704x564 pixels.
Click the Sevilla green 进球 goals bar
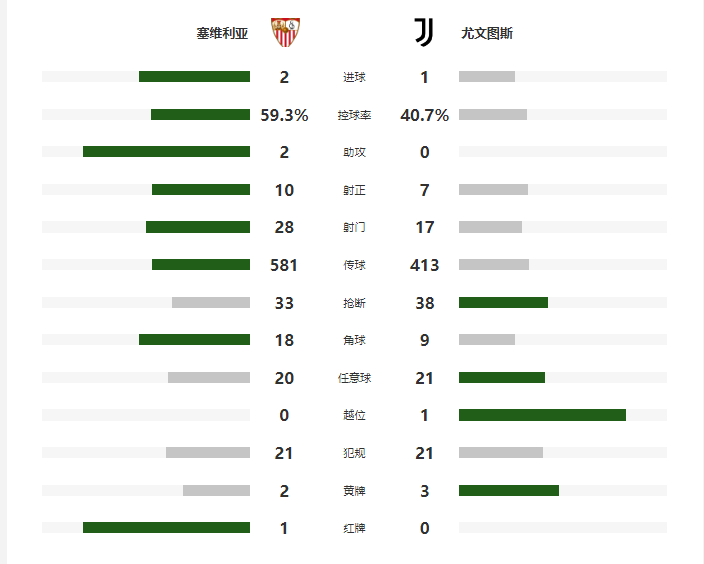(x=194, y=76)
